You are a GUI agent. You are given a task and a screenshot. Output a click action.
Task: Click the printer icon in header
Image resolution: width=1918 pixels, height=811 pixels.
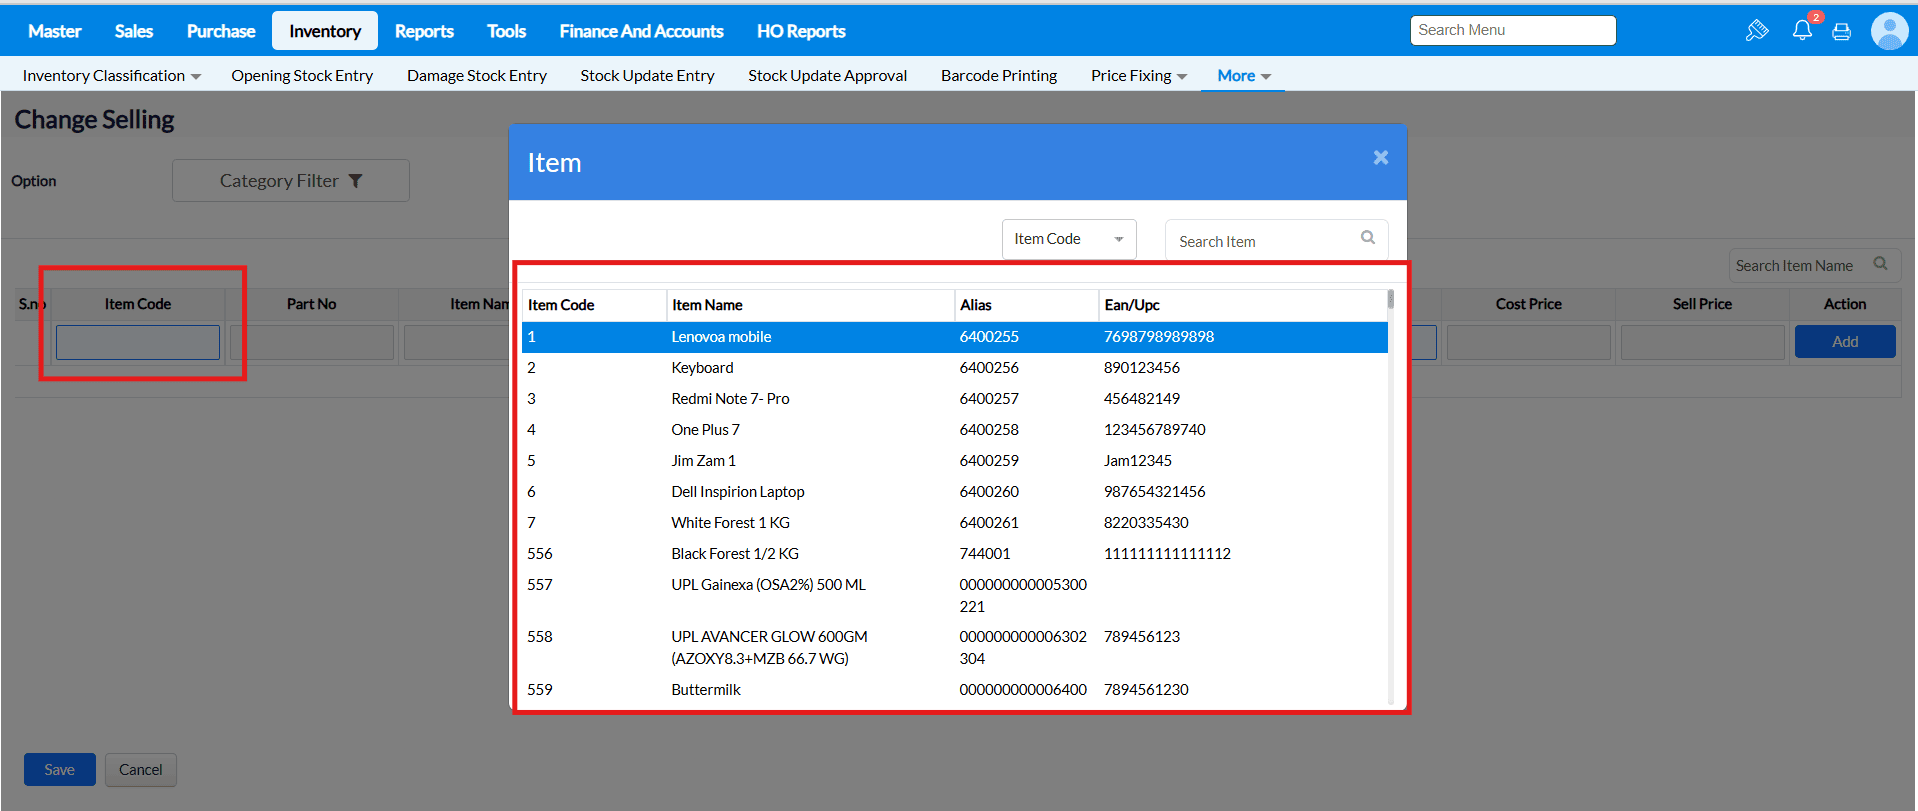[x=1841, y=32]
